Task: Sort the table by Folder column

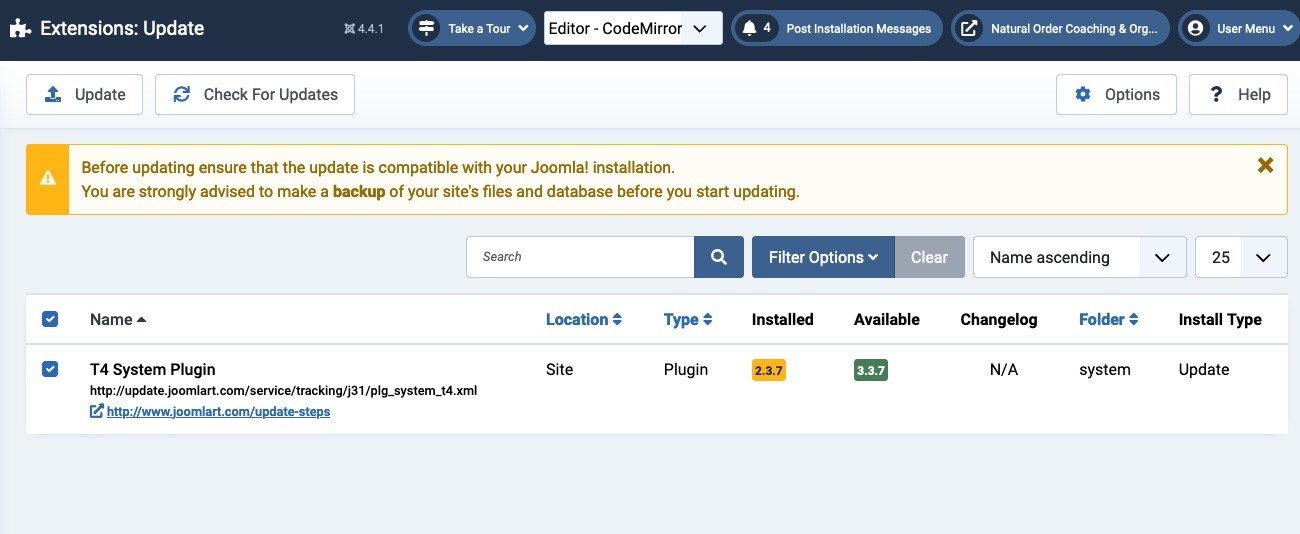Action: click(x=1108, y=320)
